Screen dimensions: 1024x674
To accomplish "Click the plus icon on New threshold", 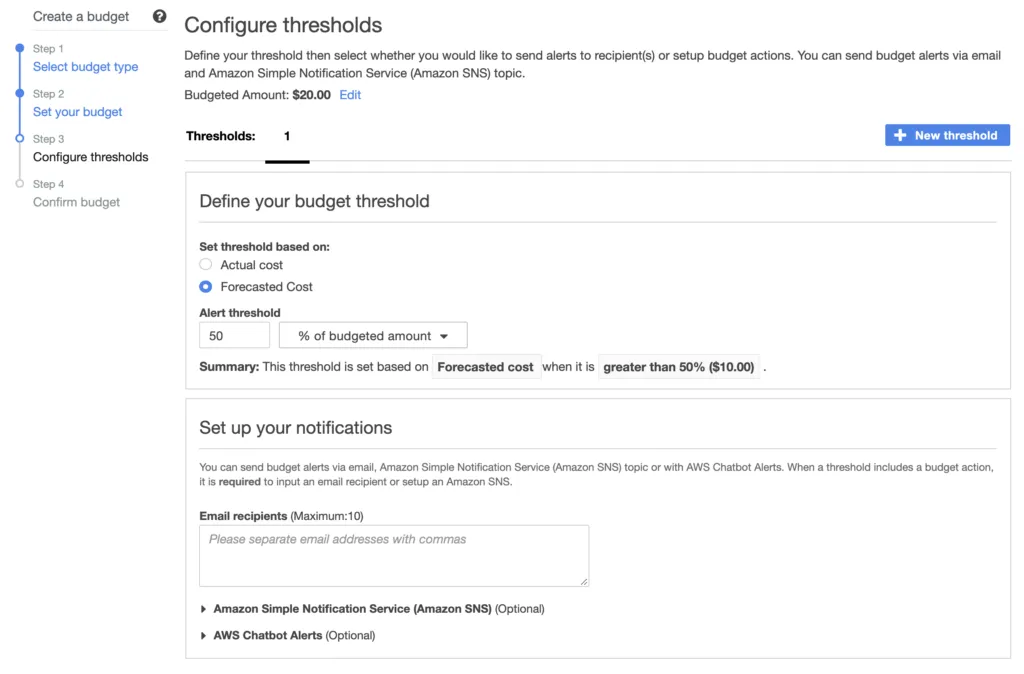I will click(900, 134).
